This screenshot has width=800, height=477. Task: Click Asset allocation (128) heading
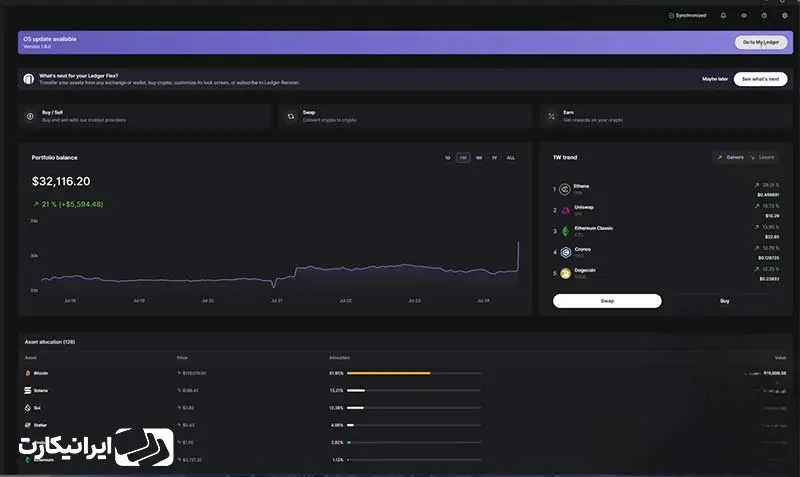click(50, 342)
